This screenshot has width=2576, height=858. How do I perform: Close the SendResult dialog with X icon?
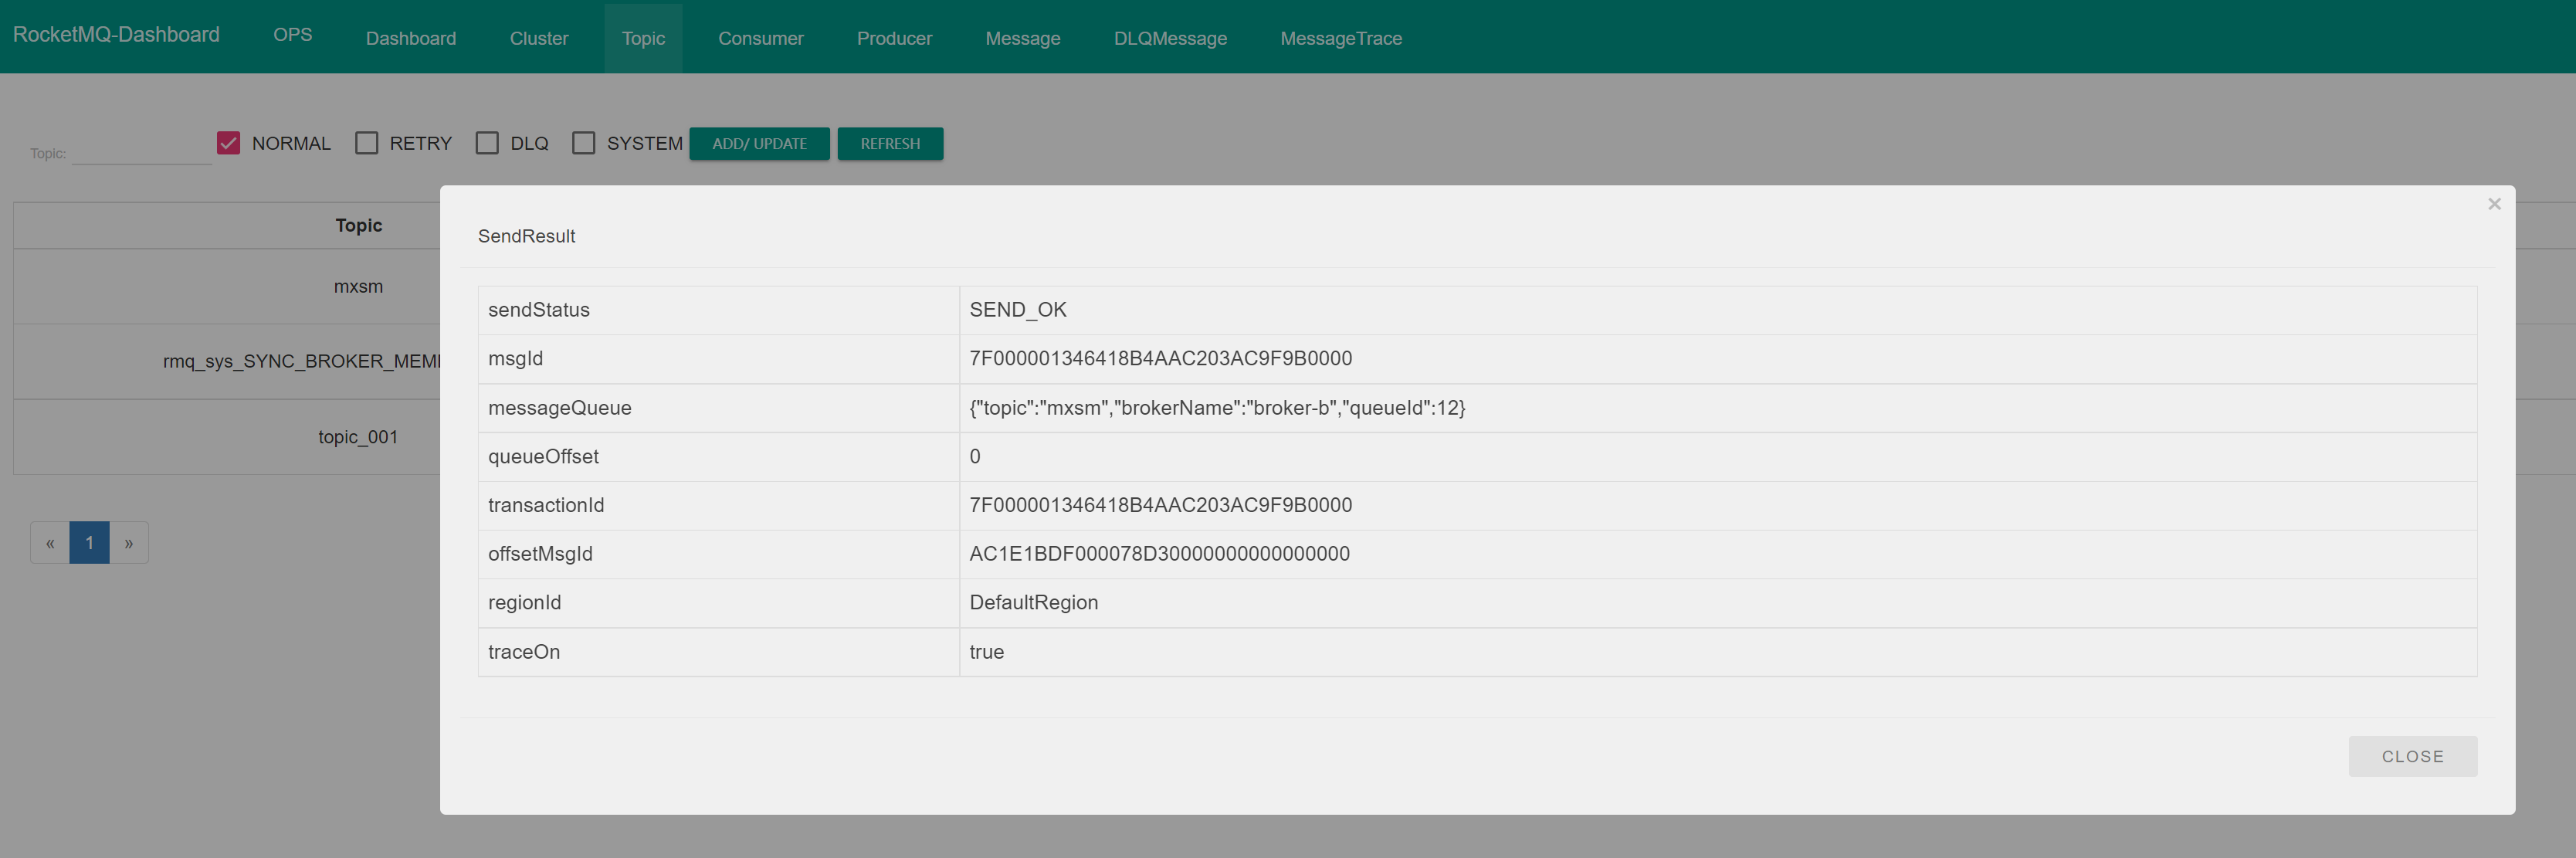pyautogui.click(x=2493, y=204)
